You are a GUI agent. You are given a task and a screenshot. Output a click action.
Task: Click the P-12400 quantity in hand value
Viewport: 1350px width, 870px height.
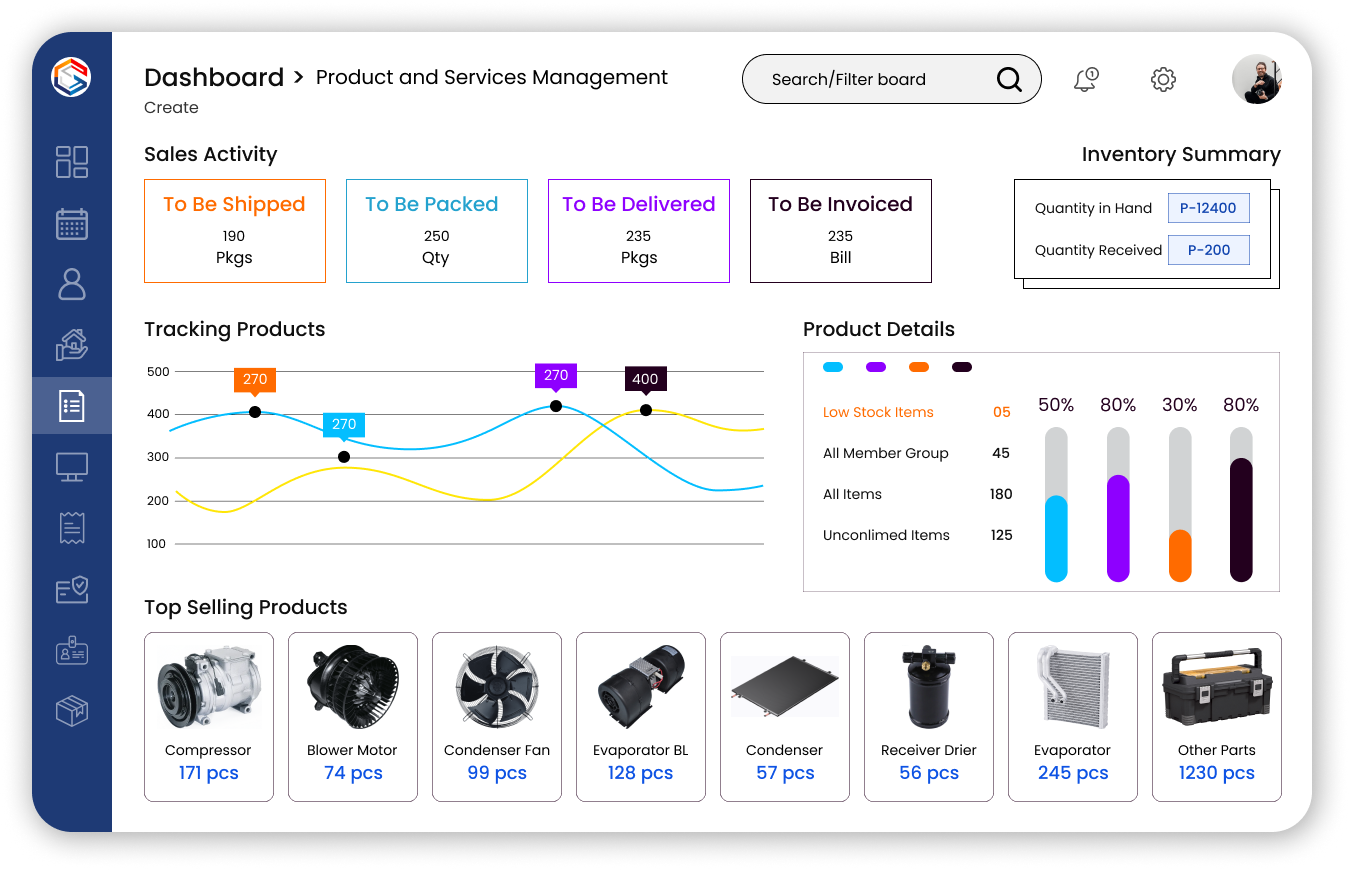[1209, 208]
